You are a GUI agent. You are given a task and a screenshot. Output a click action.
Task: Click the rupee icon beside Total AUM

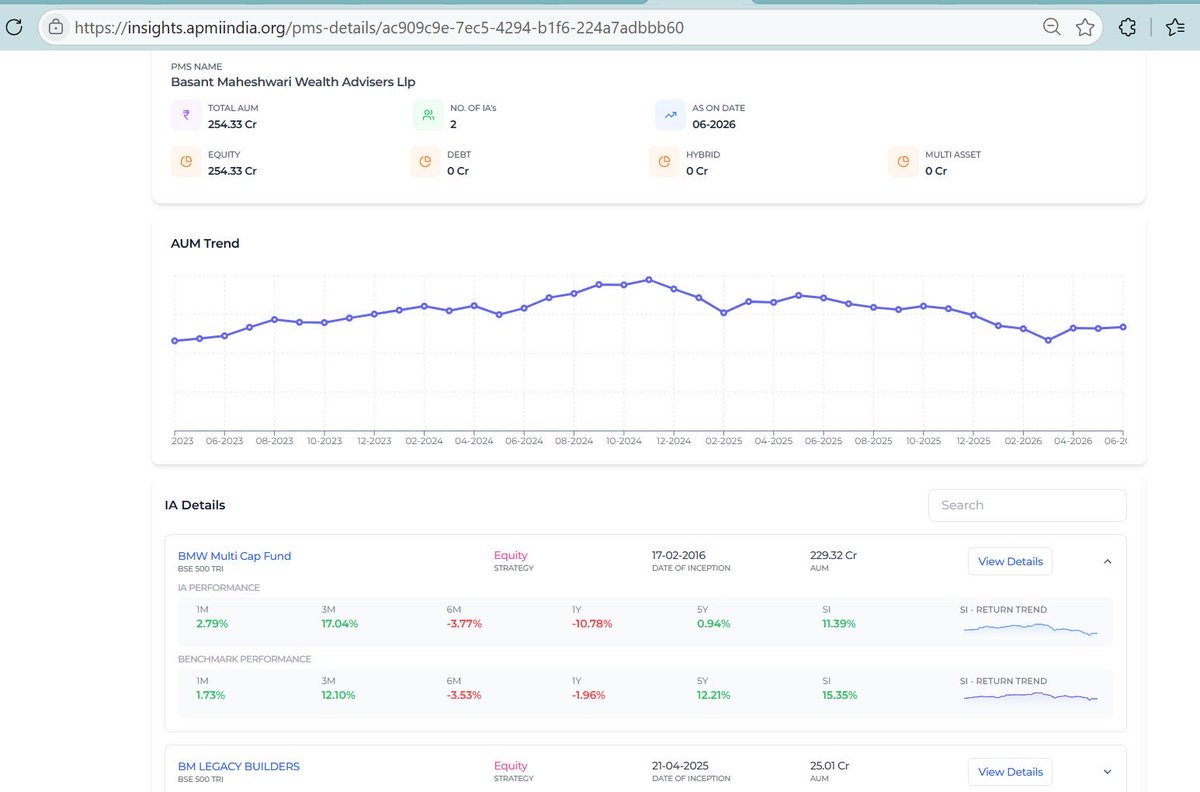pos(186,115)
